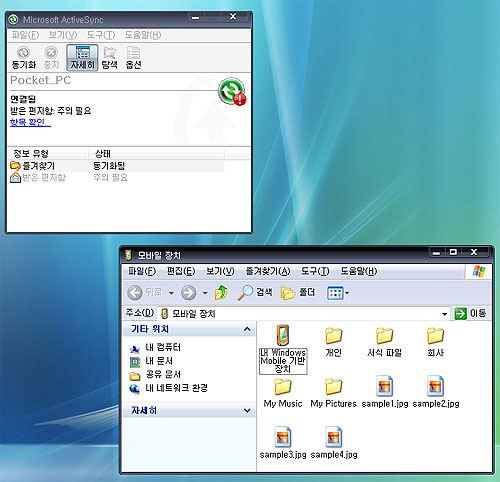Select the sample1.jpg file
This screenshot has width=500, height=482.
click(x=384, y=392)
